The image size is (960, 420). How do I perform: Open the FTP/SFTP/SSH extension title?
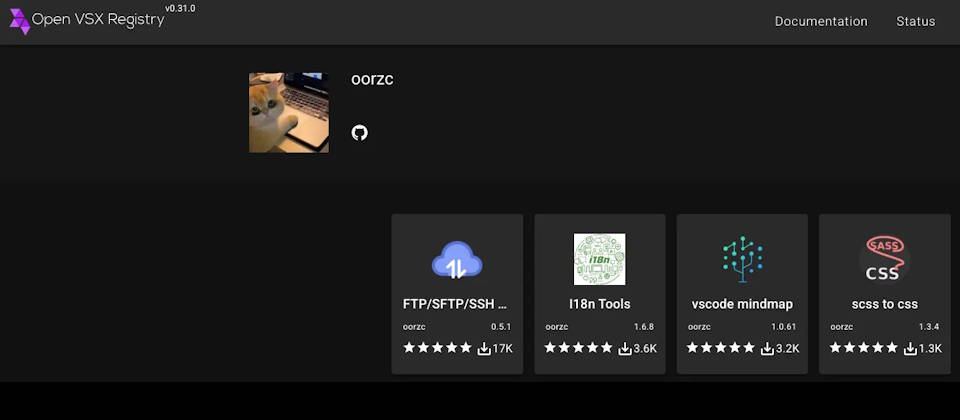point(457,304)
